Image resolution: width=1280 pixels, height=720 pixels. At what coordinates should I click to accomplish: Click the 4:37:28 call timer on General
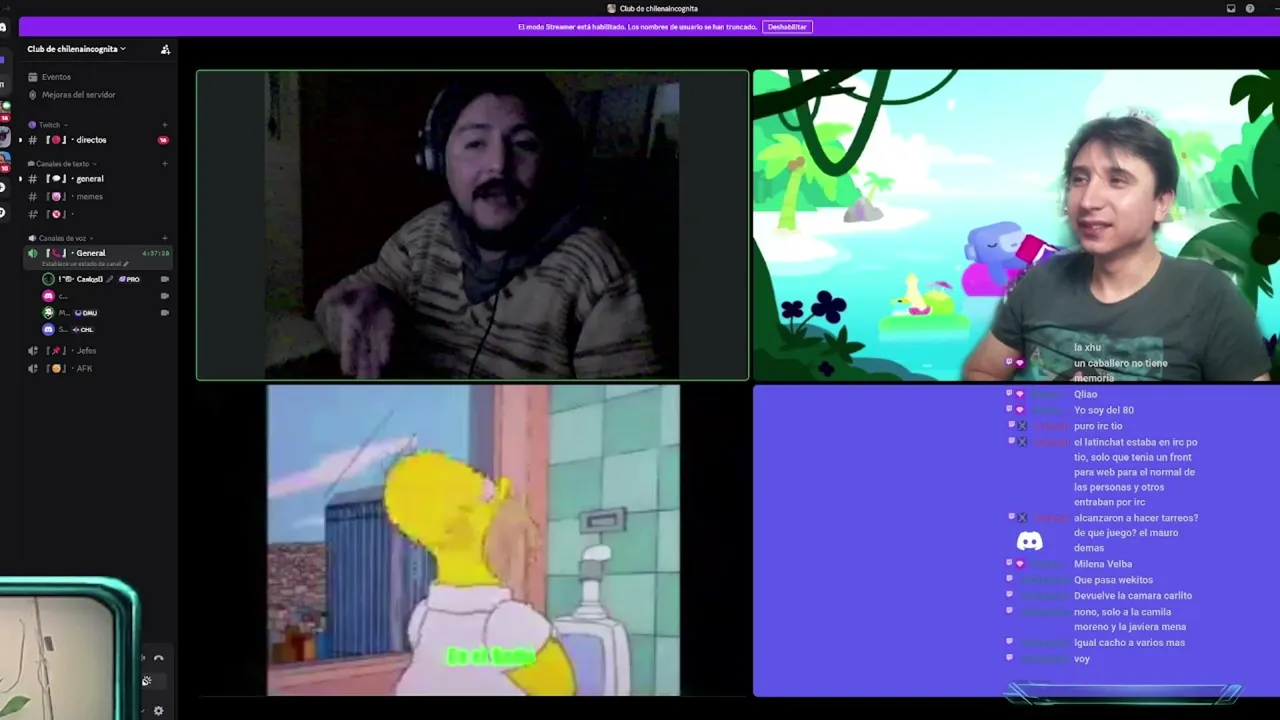click(x=156, y=254)
